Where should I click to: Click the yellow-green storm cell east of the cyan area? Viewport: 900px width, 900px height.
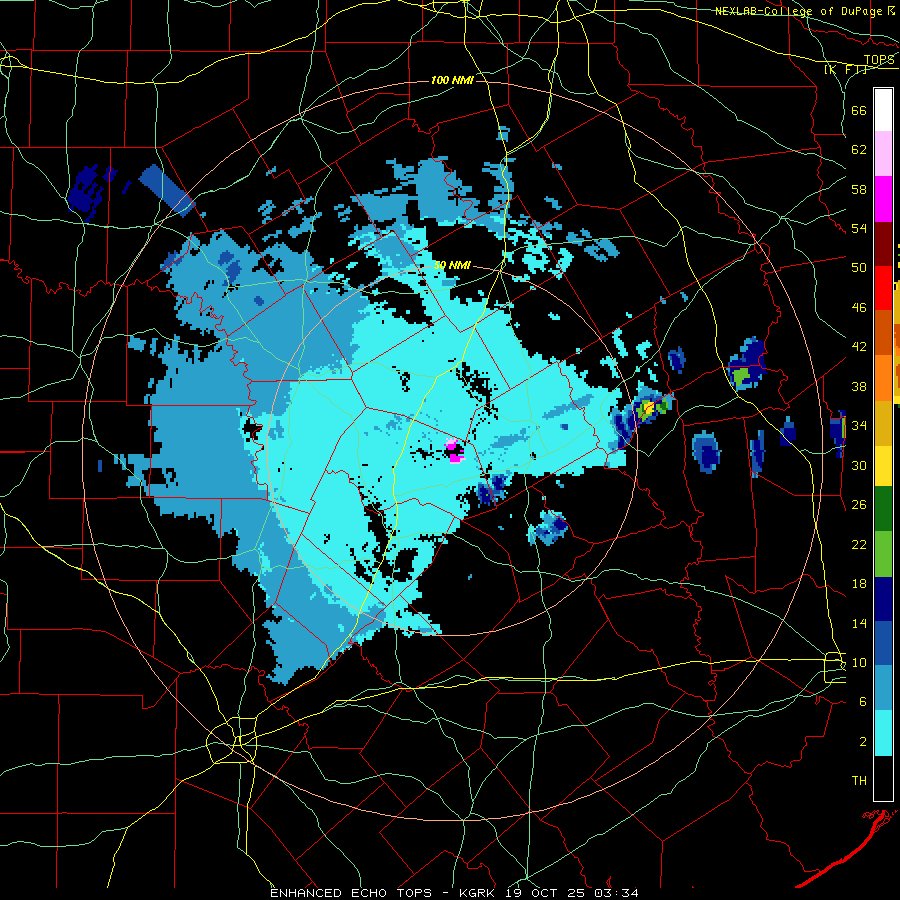(650, 408)
